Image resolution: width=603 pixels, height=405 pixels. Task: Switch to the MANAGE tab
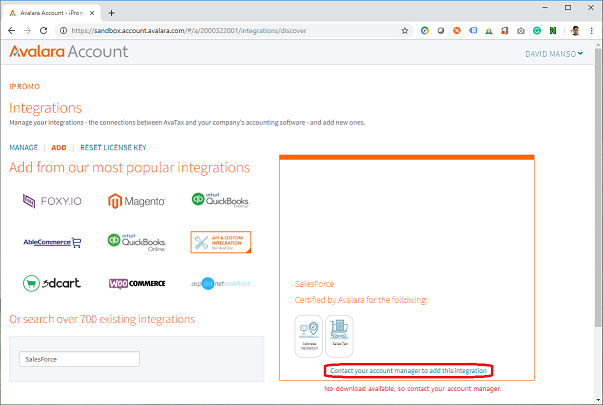point(23,148)
